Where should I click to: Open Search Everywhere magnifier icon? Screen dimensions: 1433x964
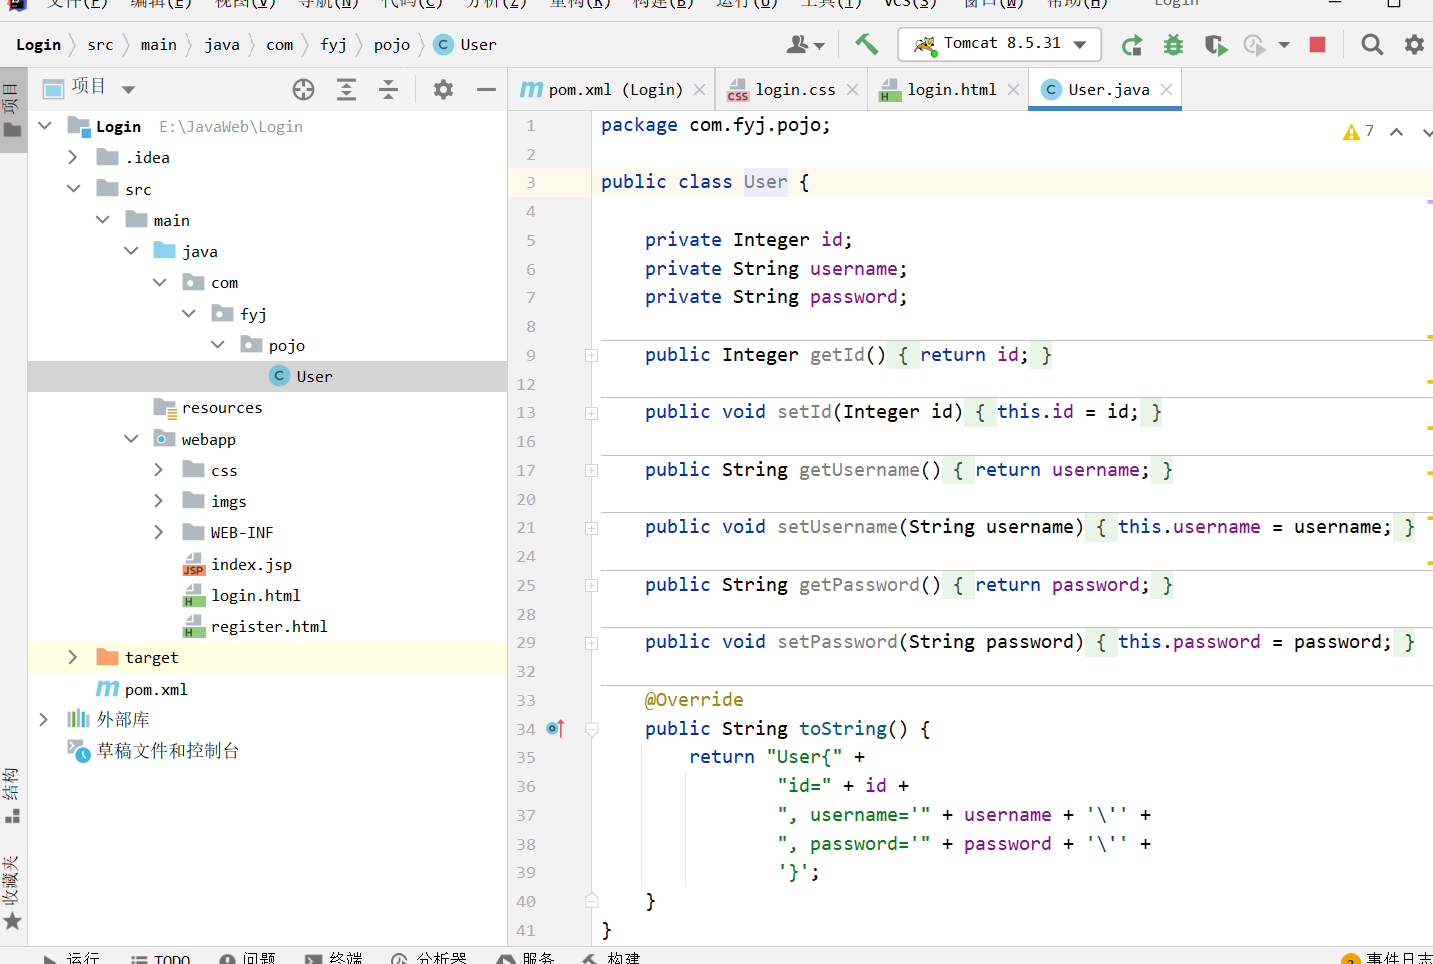click(1372, 45)
